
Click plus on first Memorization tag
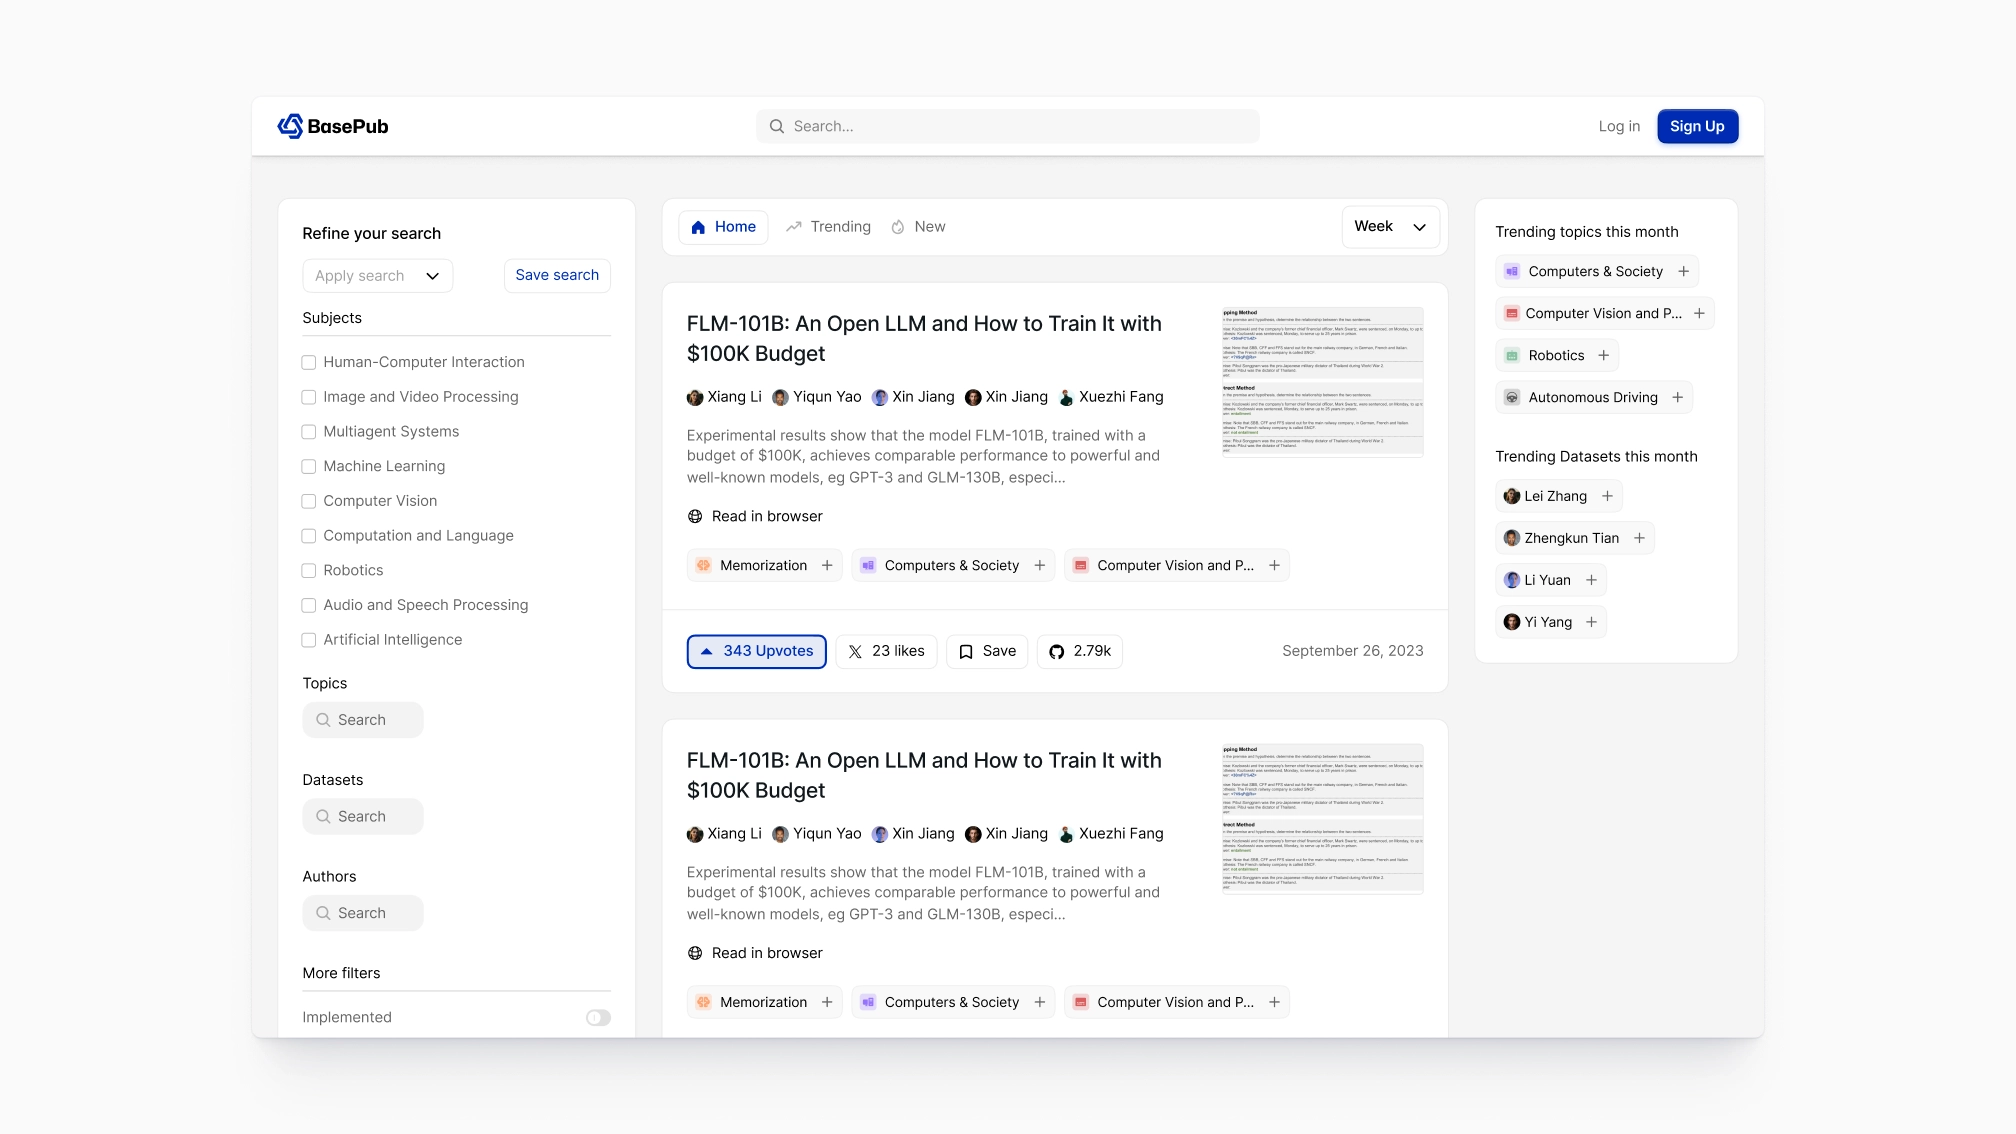click(827, 566)
